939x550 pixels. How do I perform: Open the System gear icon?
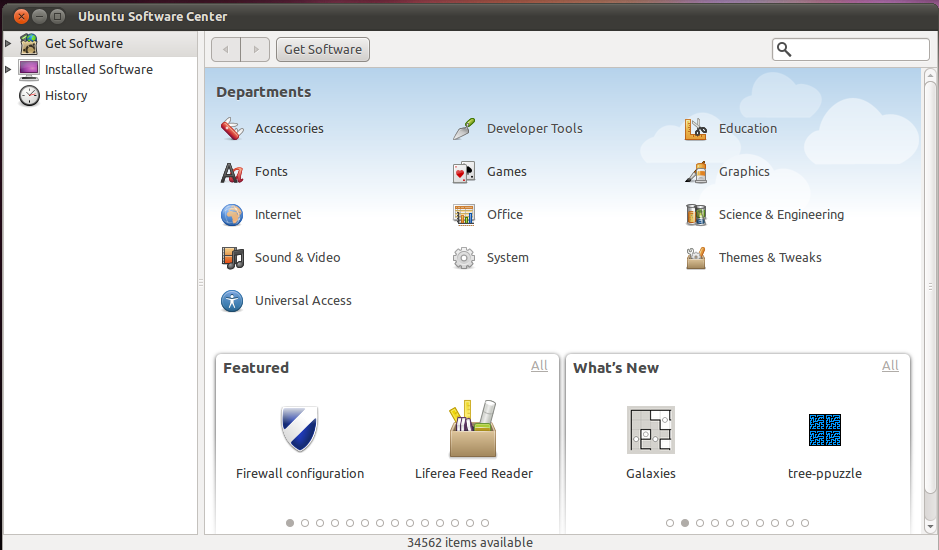[x=464, y=258]
